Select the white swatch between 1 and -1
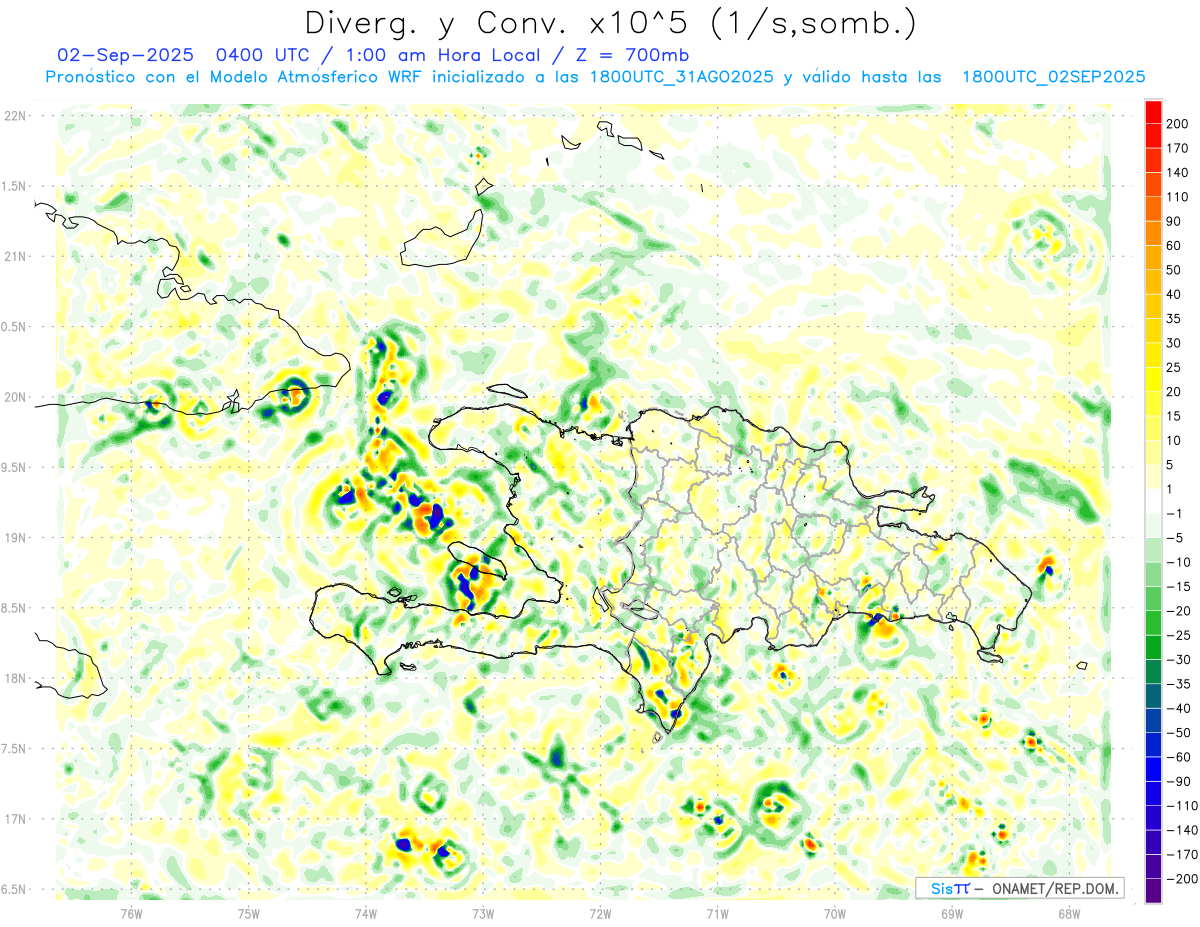Image resolution: width=1200 pixels, height=927 pixels. pos(1153,501)
